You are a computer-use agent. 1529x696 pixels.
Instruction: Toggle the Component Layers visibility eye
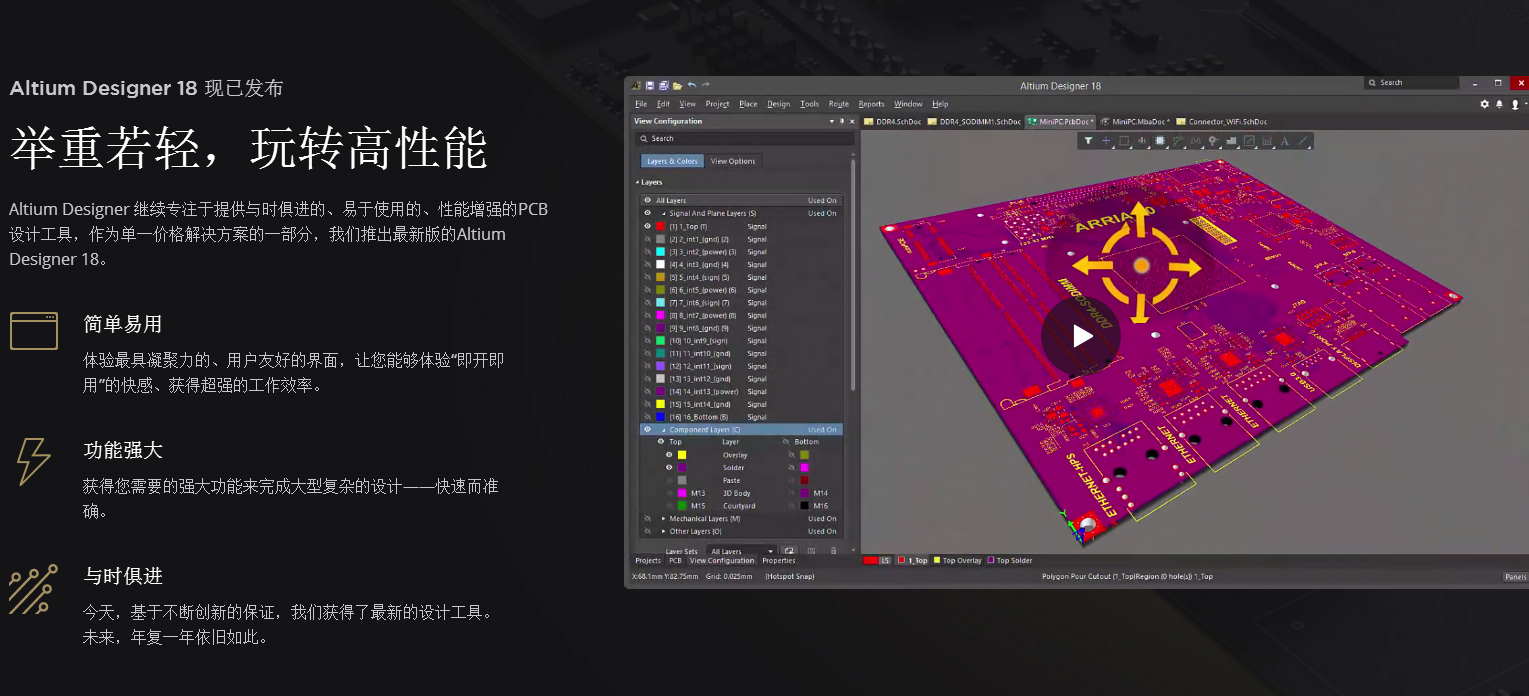point(647,429)
